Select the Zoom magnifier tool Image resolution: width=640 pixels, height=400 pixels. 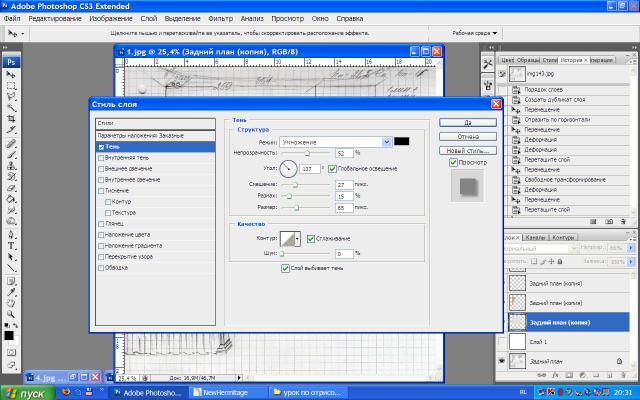11,313
